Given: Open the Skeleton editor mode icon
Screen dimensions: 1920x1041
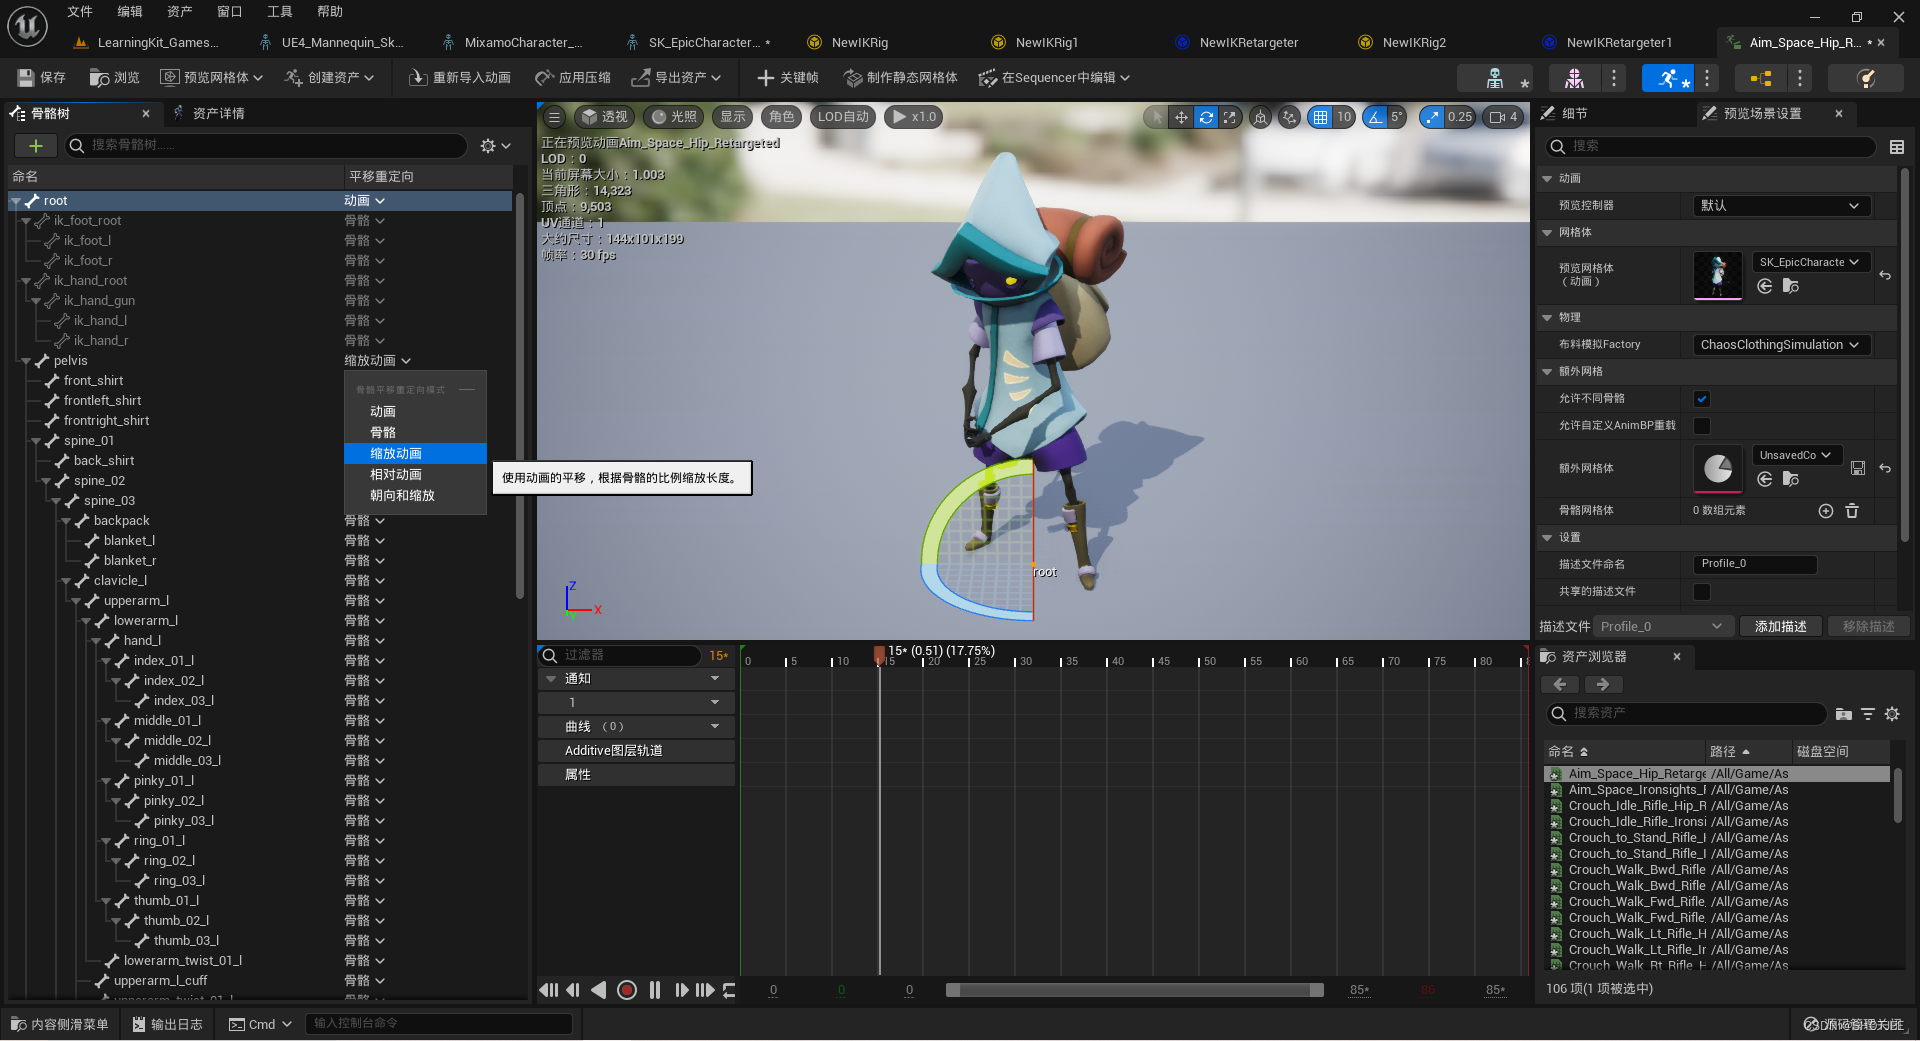Looking at the screenshot, I should [1495, 78].
